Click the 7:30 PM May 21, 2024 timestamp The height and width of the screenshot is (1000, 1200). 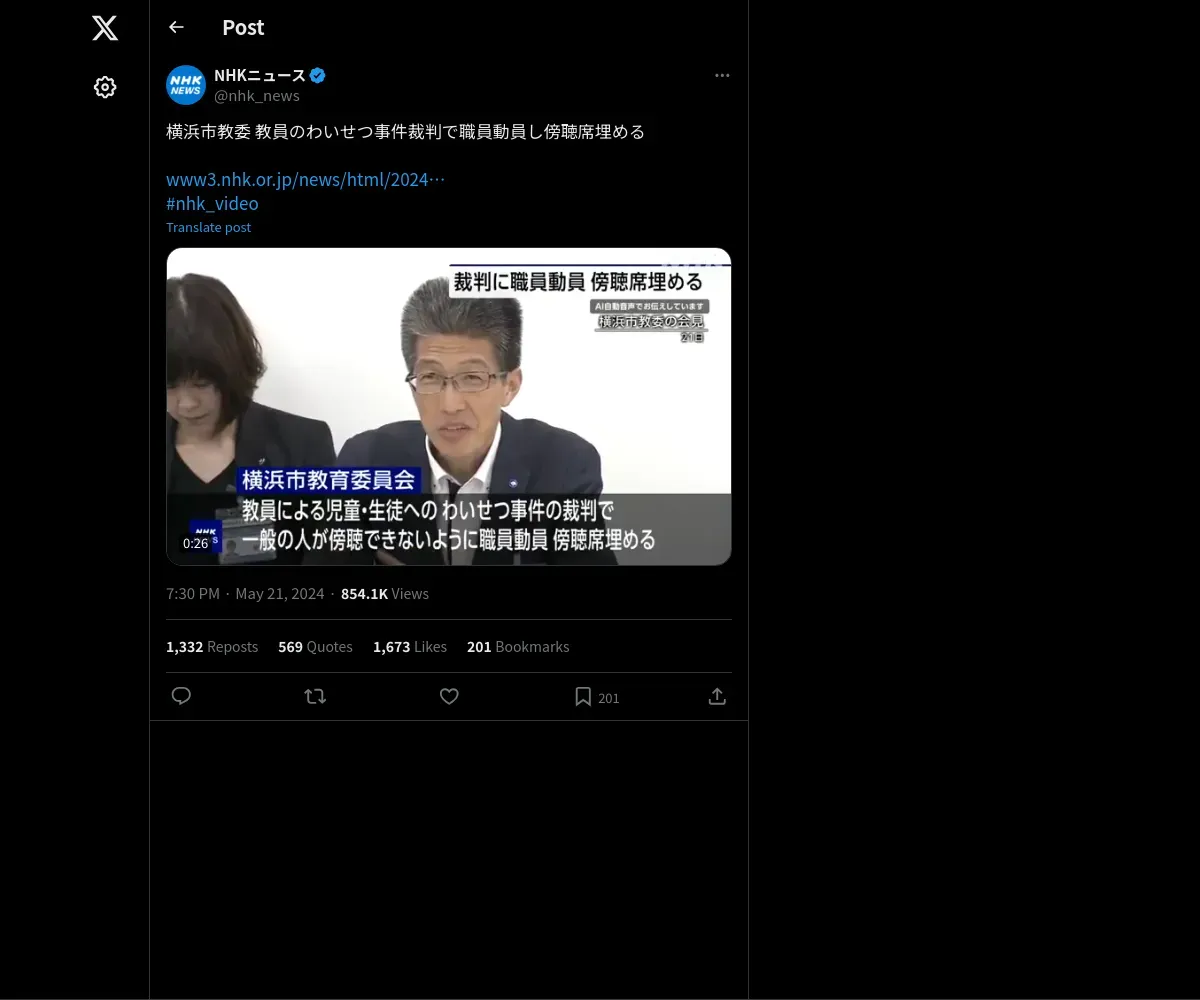(x=245, y=594)
